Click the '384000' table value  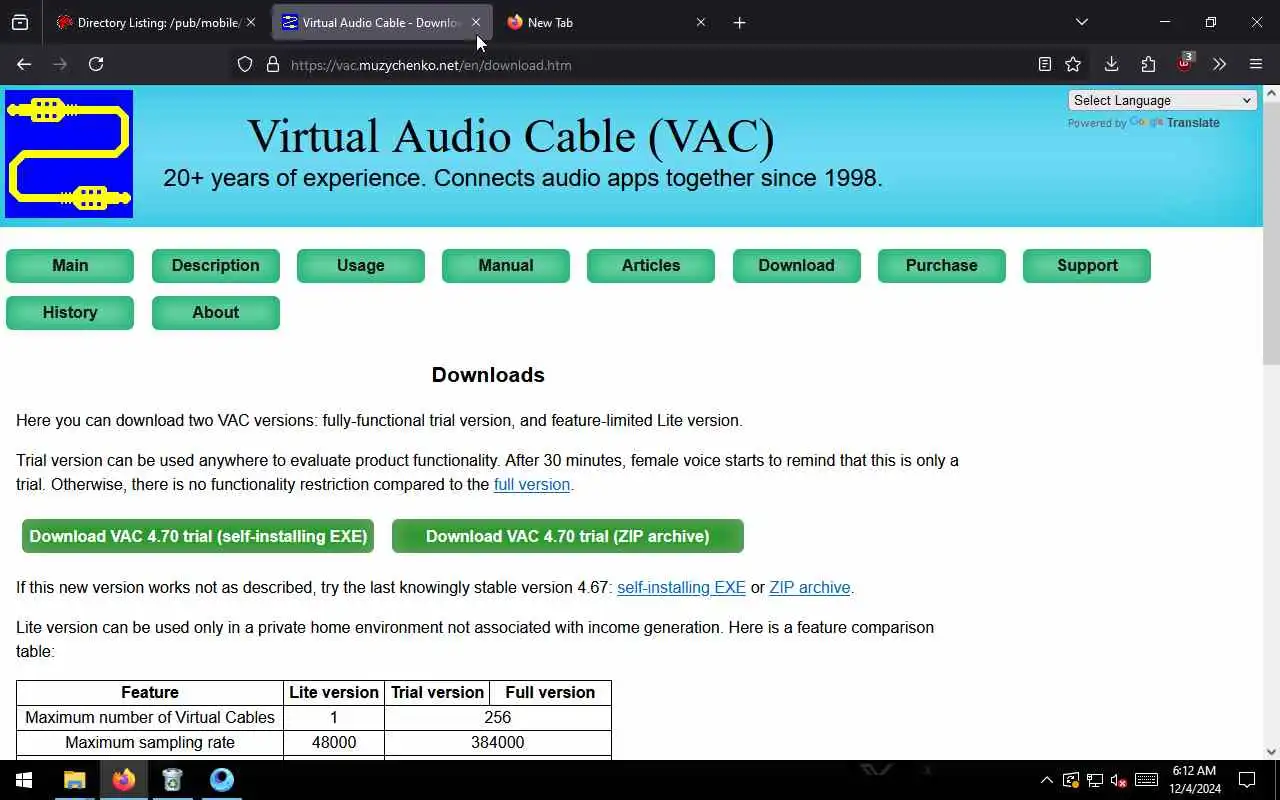(498, 742)
